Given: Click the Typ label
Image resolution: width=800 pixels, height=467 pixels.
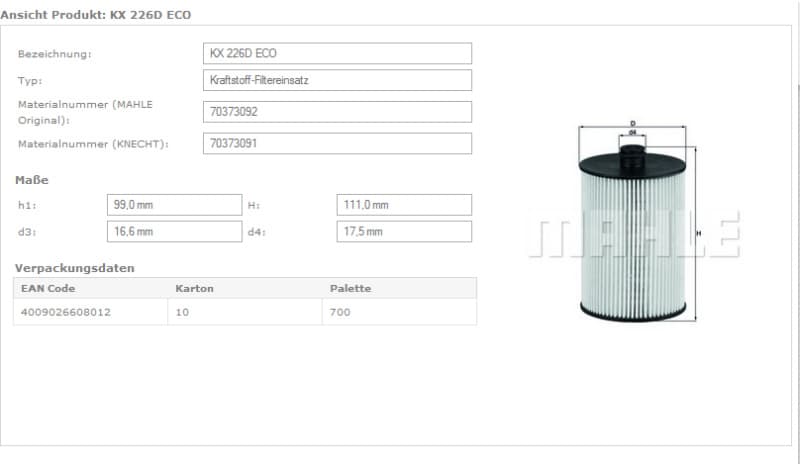Looking at the screenshot, I should (30, 81).
